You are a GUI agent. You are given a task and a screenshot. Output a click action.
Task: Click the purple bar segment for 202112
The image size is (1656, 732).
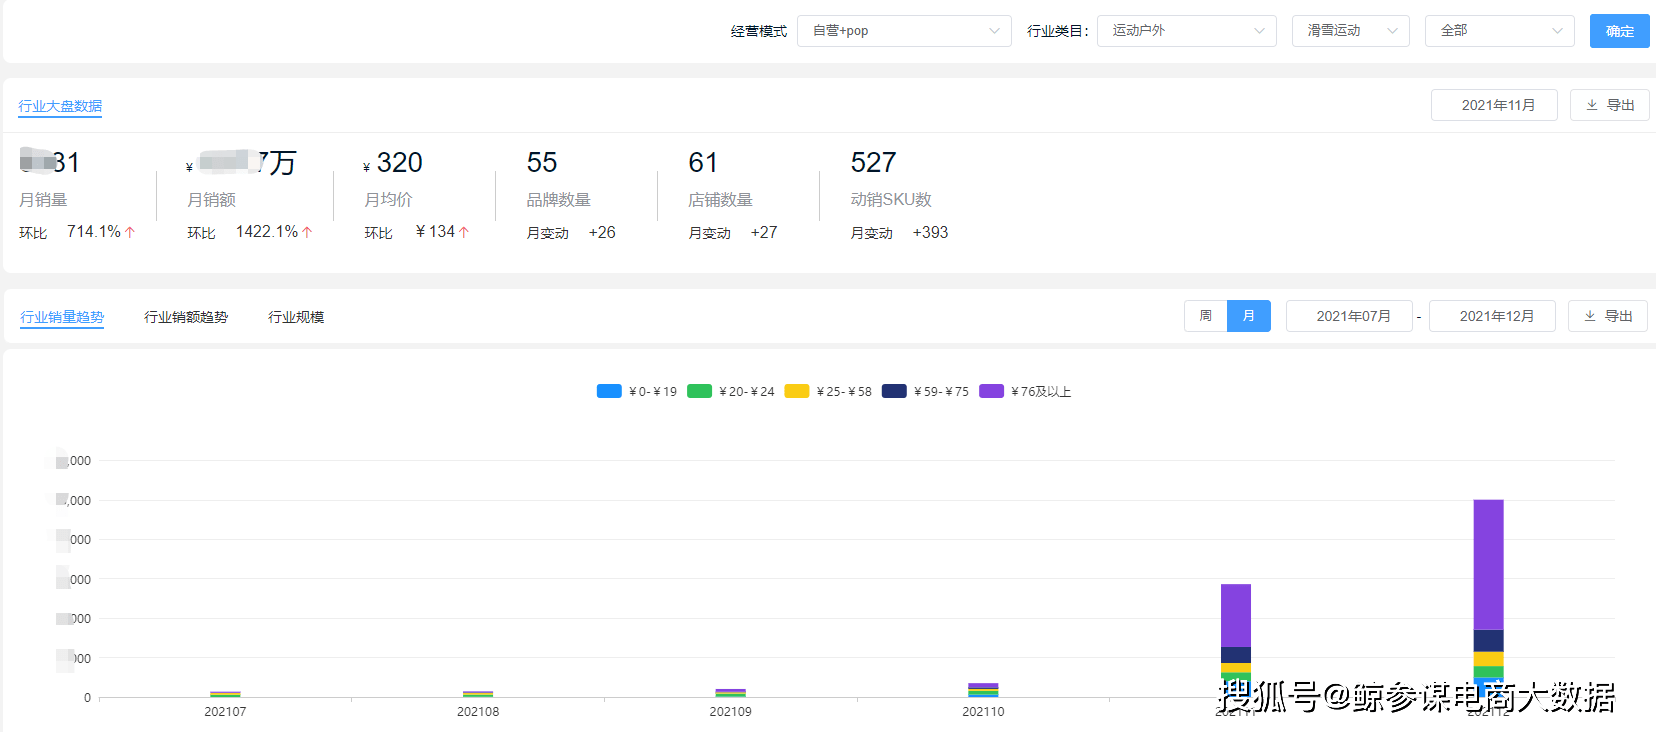click(x=1488, y=564)
